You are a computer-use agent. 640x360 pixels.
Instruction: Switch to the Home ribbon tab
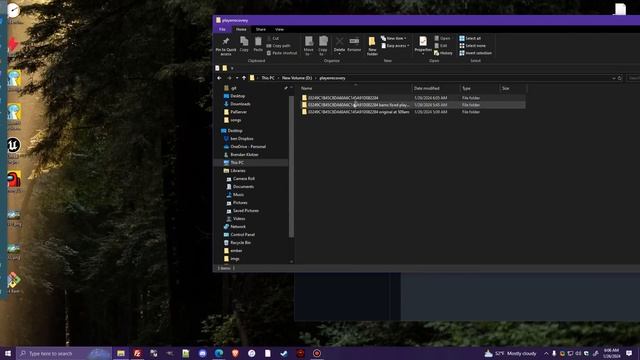tap(241, 29)
